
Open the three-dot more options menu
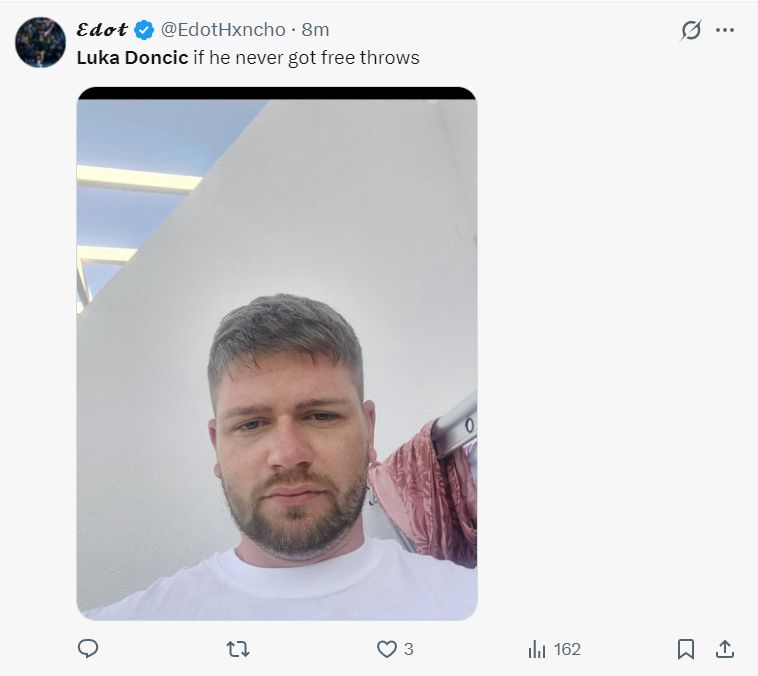click(725, 30)
